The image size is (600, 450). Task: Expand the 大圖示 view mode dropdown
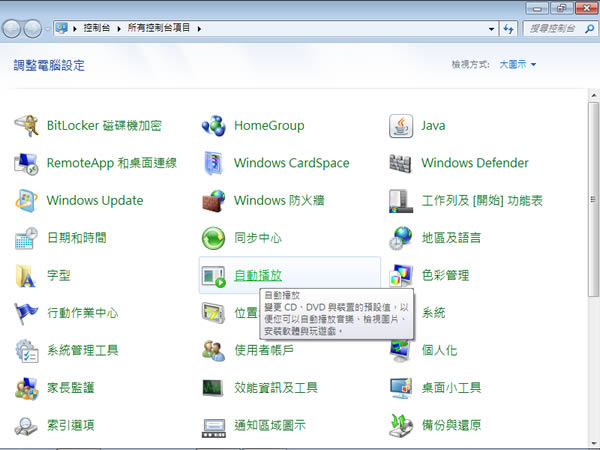(x=517, y=65)
